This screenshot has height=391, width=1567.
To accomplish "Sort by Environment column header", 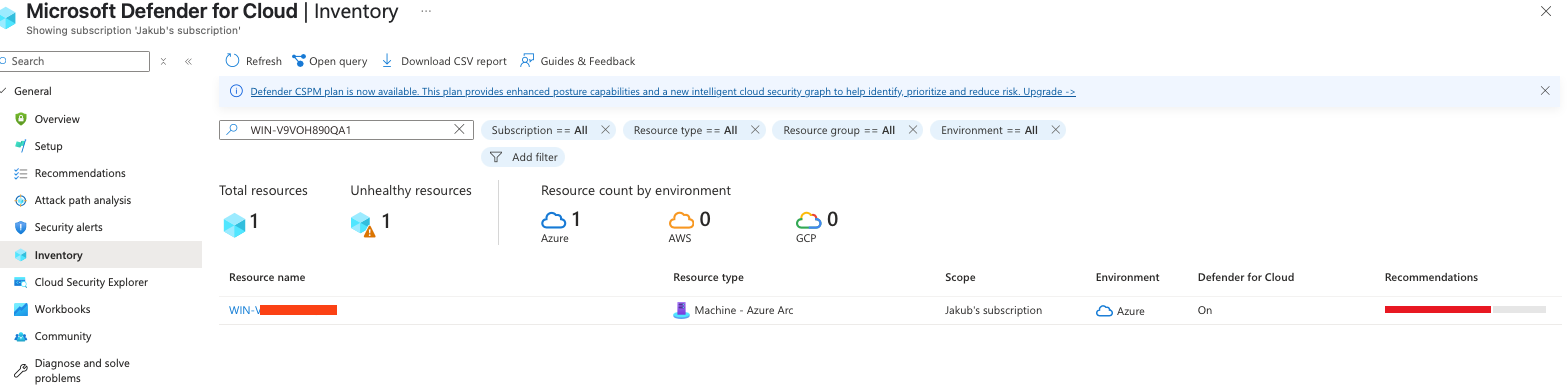I will click(x=1128, y=277).
